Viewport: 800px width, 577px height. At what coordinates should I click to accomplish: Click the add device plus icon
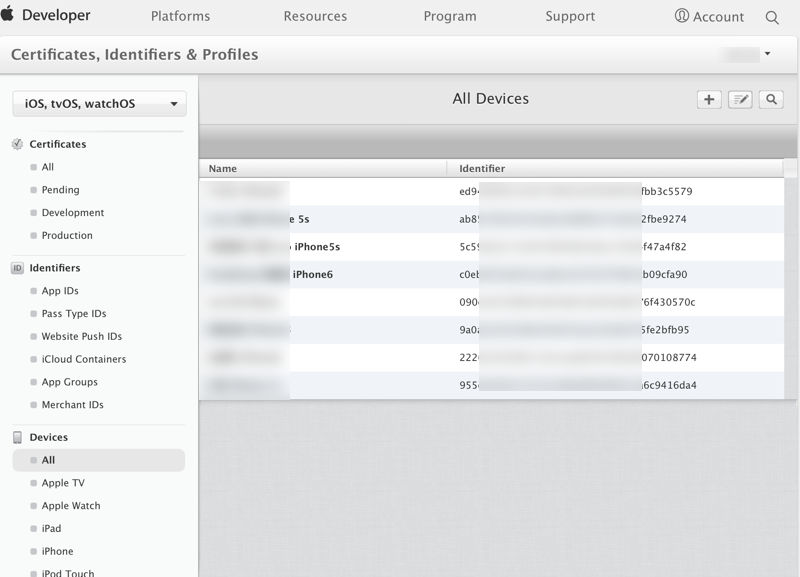tap(709, 99)
